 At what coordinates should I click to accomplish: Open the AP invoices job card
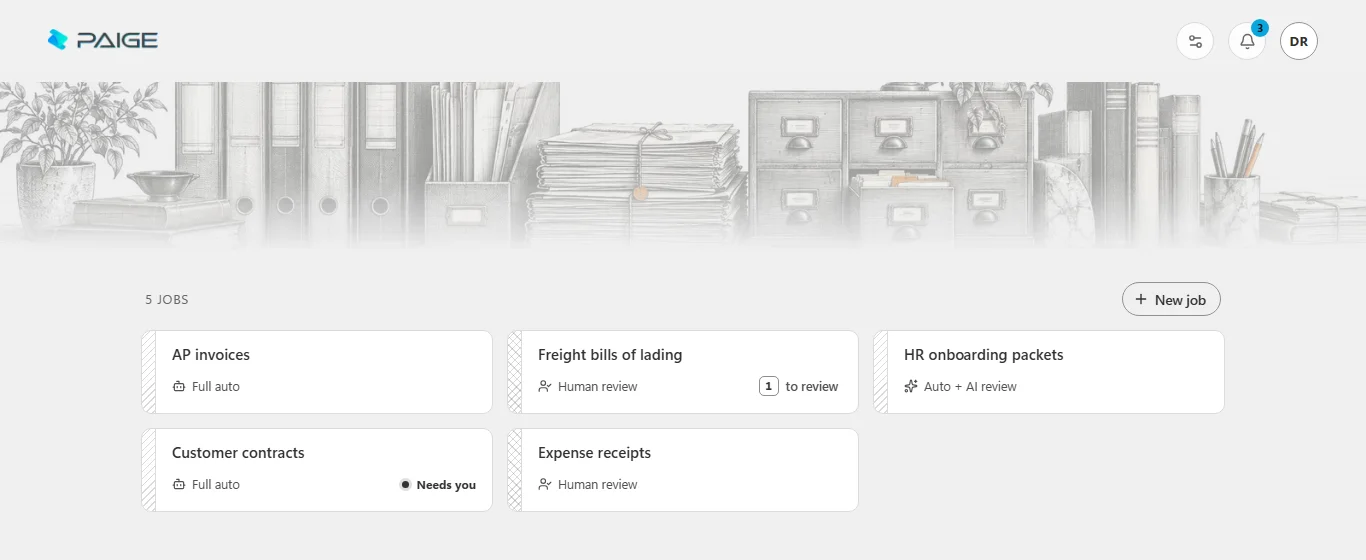point(317,372)
